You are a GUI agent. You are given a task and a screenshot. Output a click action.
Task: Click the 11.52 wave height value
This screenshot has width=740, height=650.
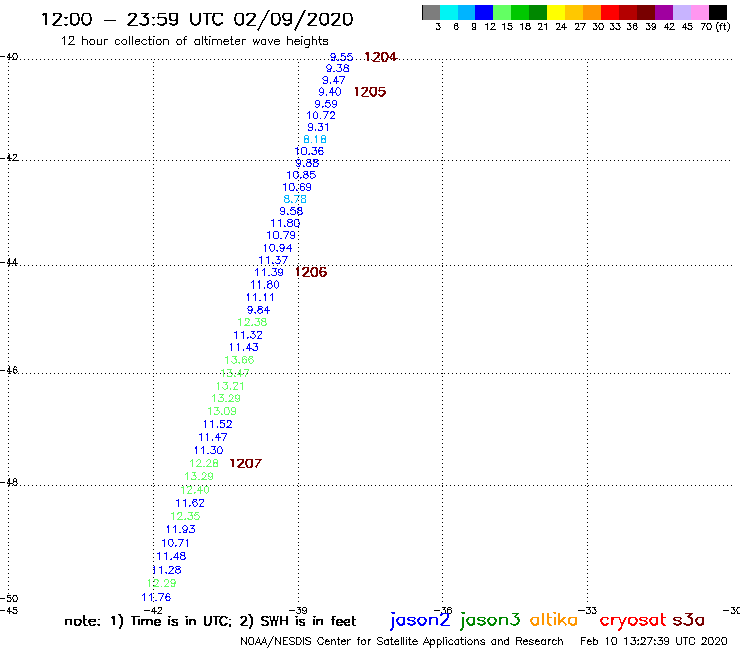(218, 424)
